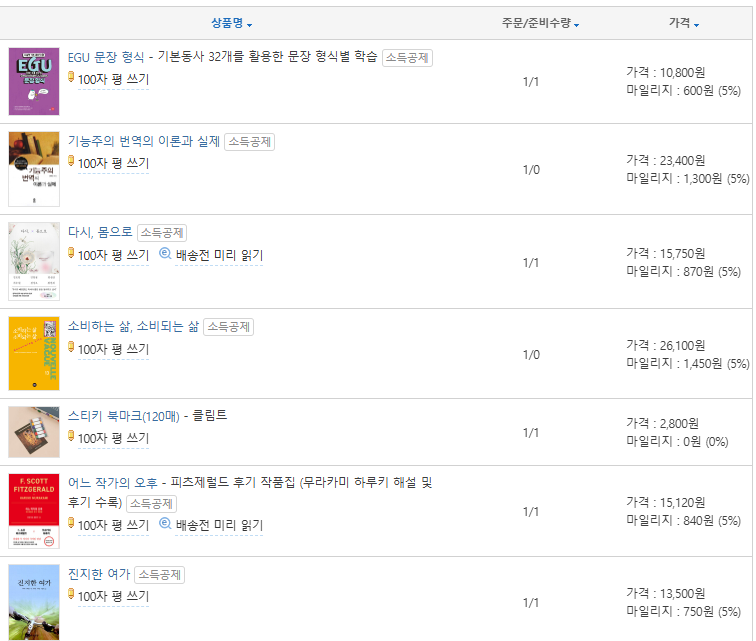Viewport: 756px width, 641px height.
Task: Select mileage text 마일리지 : 1,450원 (5%)
Action: pyautogui.click(x=688, y=364)
